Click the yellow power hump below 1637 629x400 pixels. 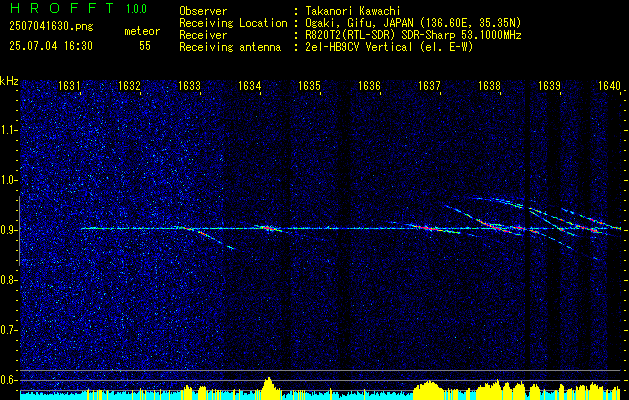429,388
